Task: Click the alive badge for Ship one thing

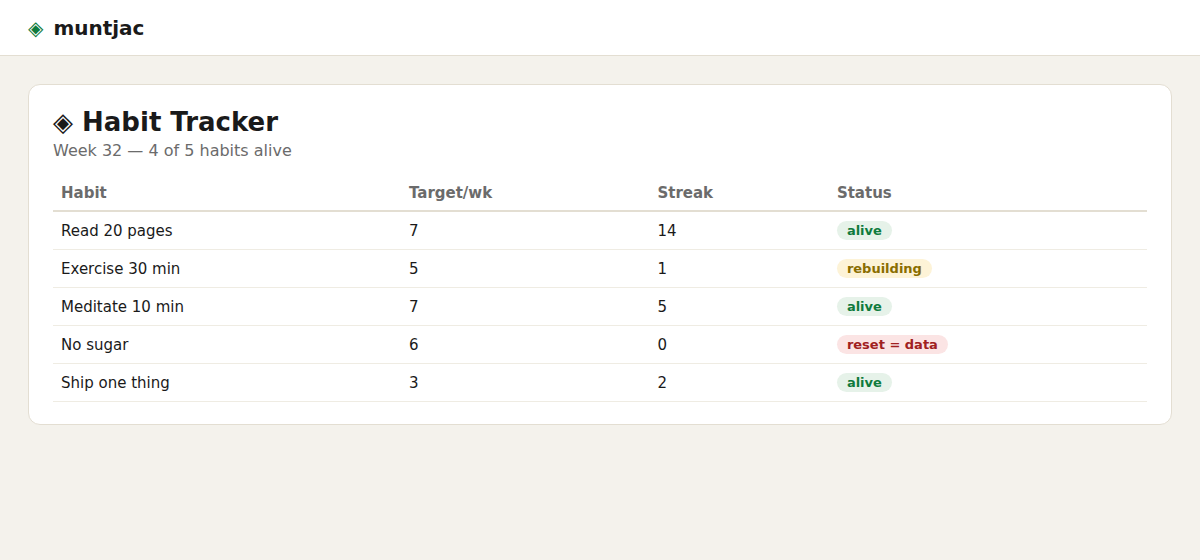Action: pyautogui.click(x=864, y=383)
